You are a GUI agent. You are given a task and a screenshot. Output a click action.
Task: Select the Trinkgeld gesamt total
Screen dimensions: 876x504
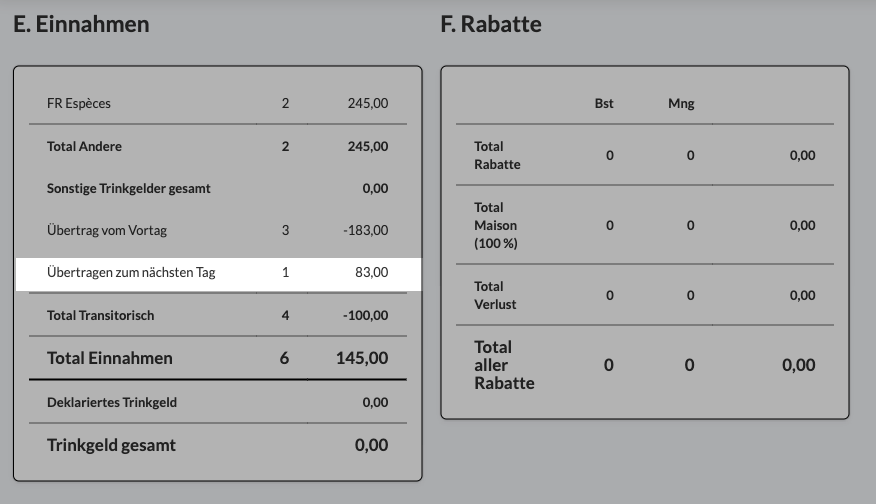pyautogui.click(x=218, y=445)
